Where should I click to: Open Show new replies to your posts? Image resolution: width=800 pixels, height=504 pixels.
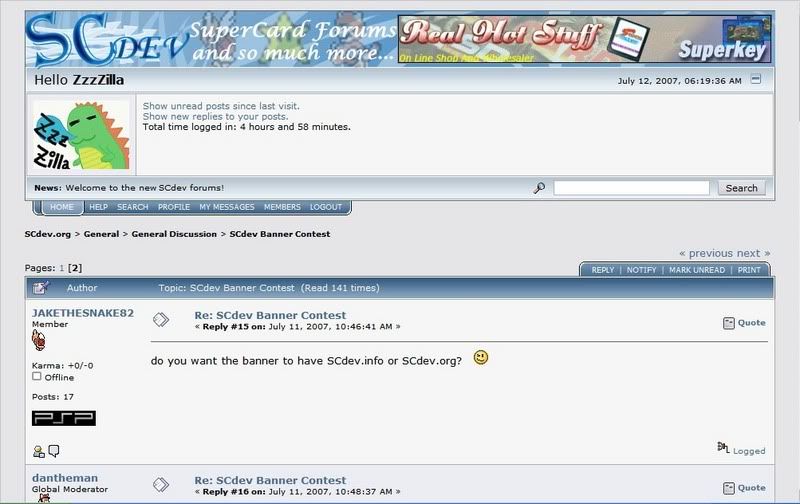[x=215, y=116]
